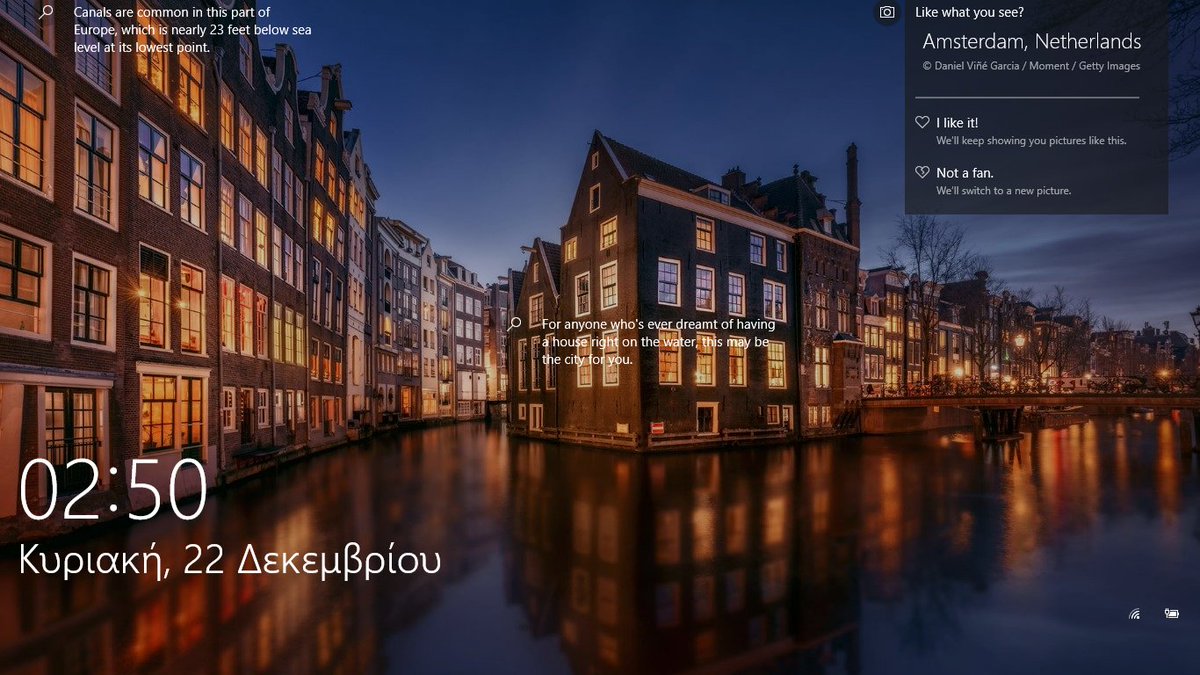This screenshot has width=1200, height=675.
Task: Click the broken heart icon for 'Not a fan.'
Action: click(x=921, y=171)
